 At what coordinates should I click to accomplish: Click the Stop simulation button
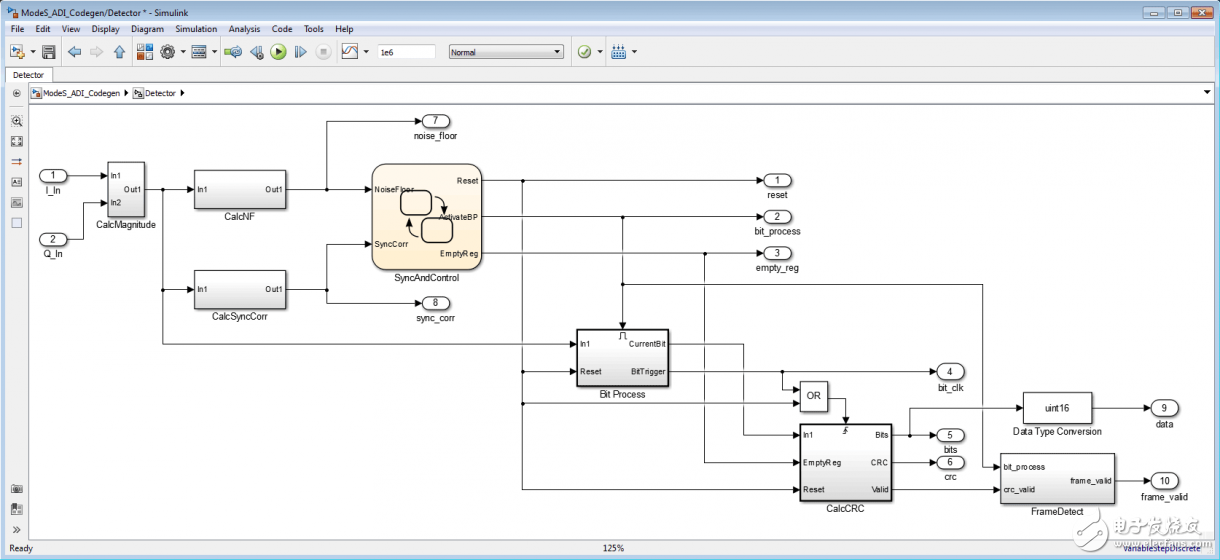[x=323, y=52]
